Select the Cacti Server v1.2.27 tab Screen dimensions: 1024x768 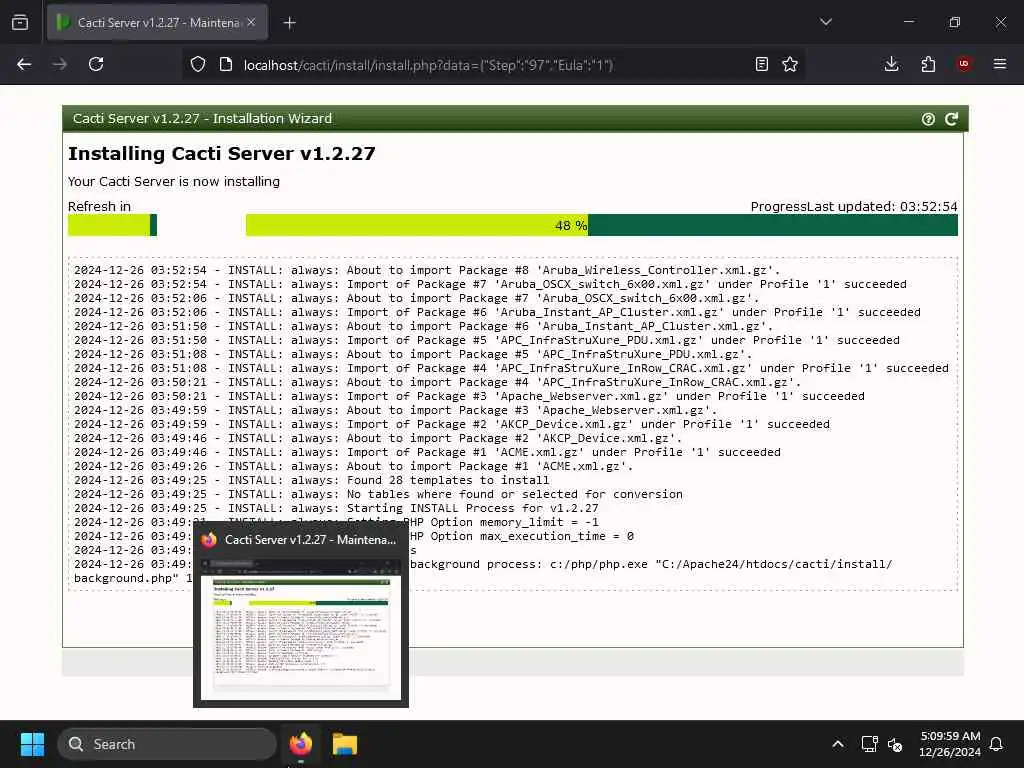[x=157, y=23]
